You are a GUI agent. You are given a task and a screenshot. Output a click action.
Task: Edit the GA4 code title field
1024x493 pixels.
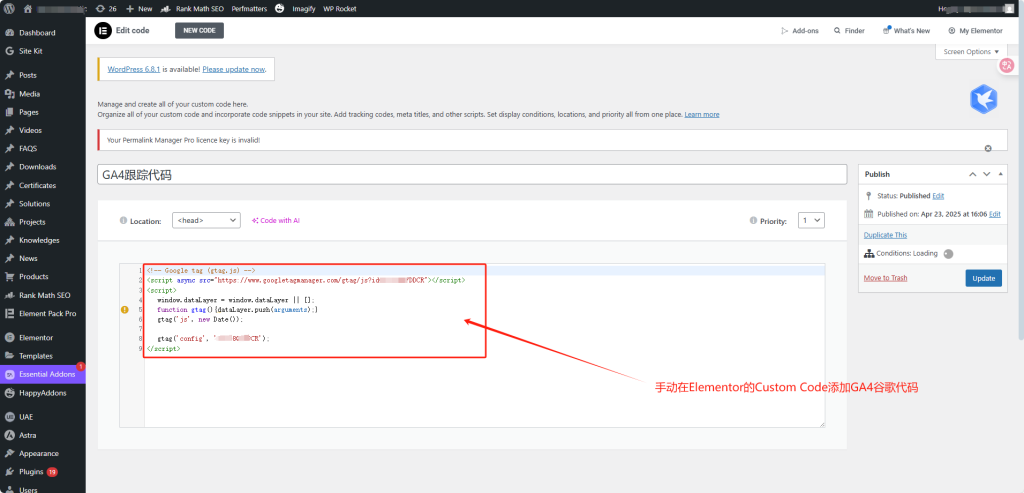click(x=472, y=175)
